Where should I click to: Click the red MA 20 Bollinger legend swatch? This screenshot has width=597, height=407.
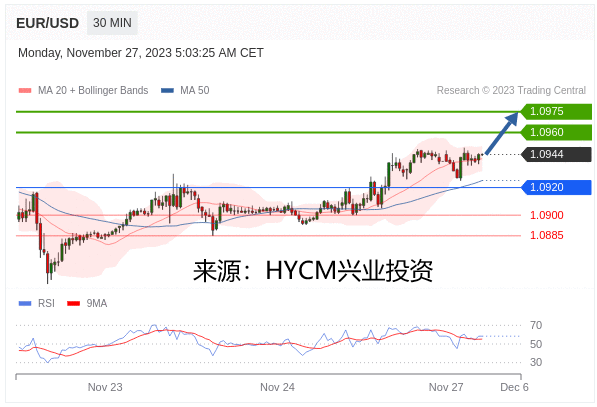[25, 91]
